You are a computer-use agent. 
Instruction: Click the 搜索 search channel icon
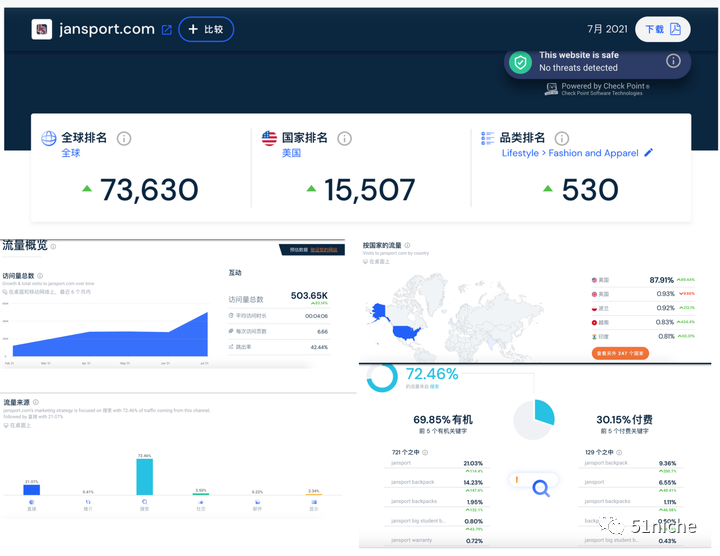pyautogui.click(x=144, y=502)
